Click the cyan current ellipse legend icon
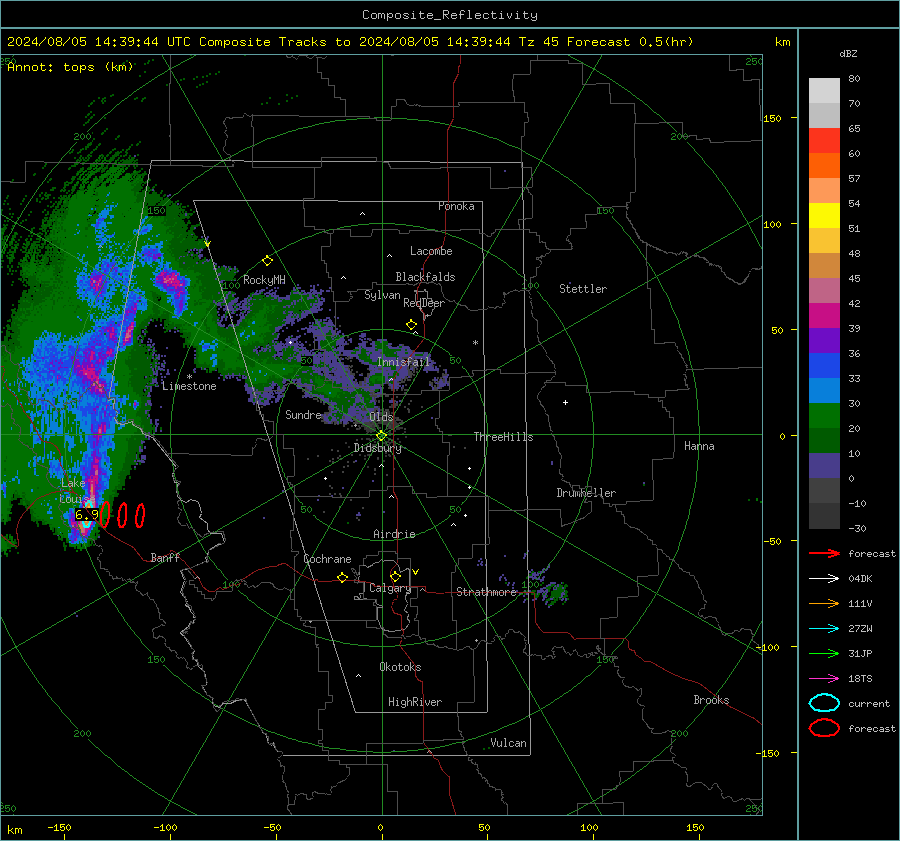The height and width of the screenshot is (841, 900). coord(824,703)
